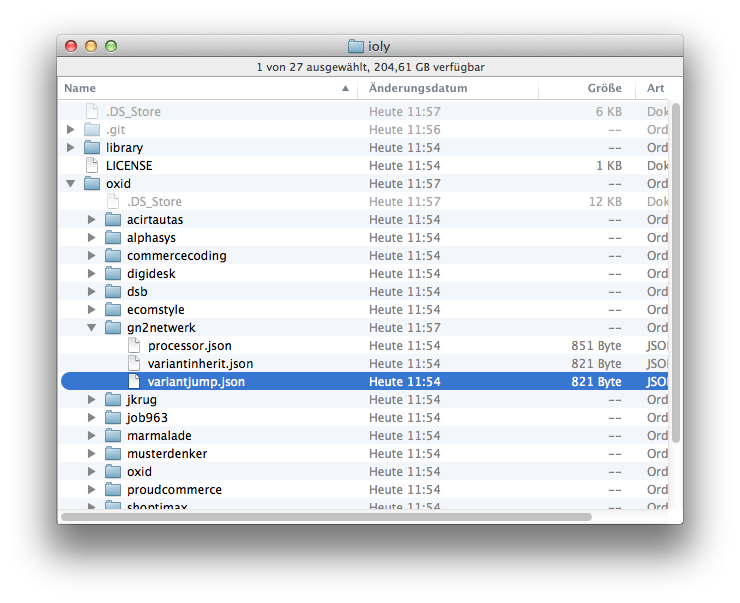Click the LICENSE document icon
Image resolution: width=740 pixels, height=603 pixels.
(x=92, y=165)
